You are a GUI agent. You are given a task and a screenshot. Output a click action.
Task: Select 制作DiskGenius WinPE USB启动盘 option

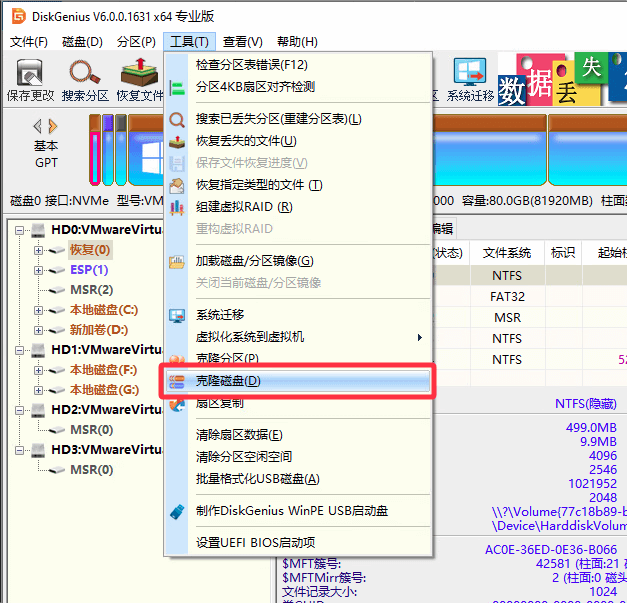coord(292,511)
